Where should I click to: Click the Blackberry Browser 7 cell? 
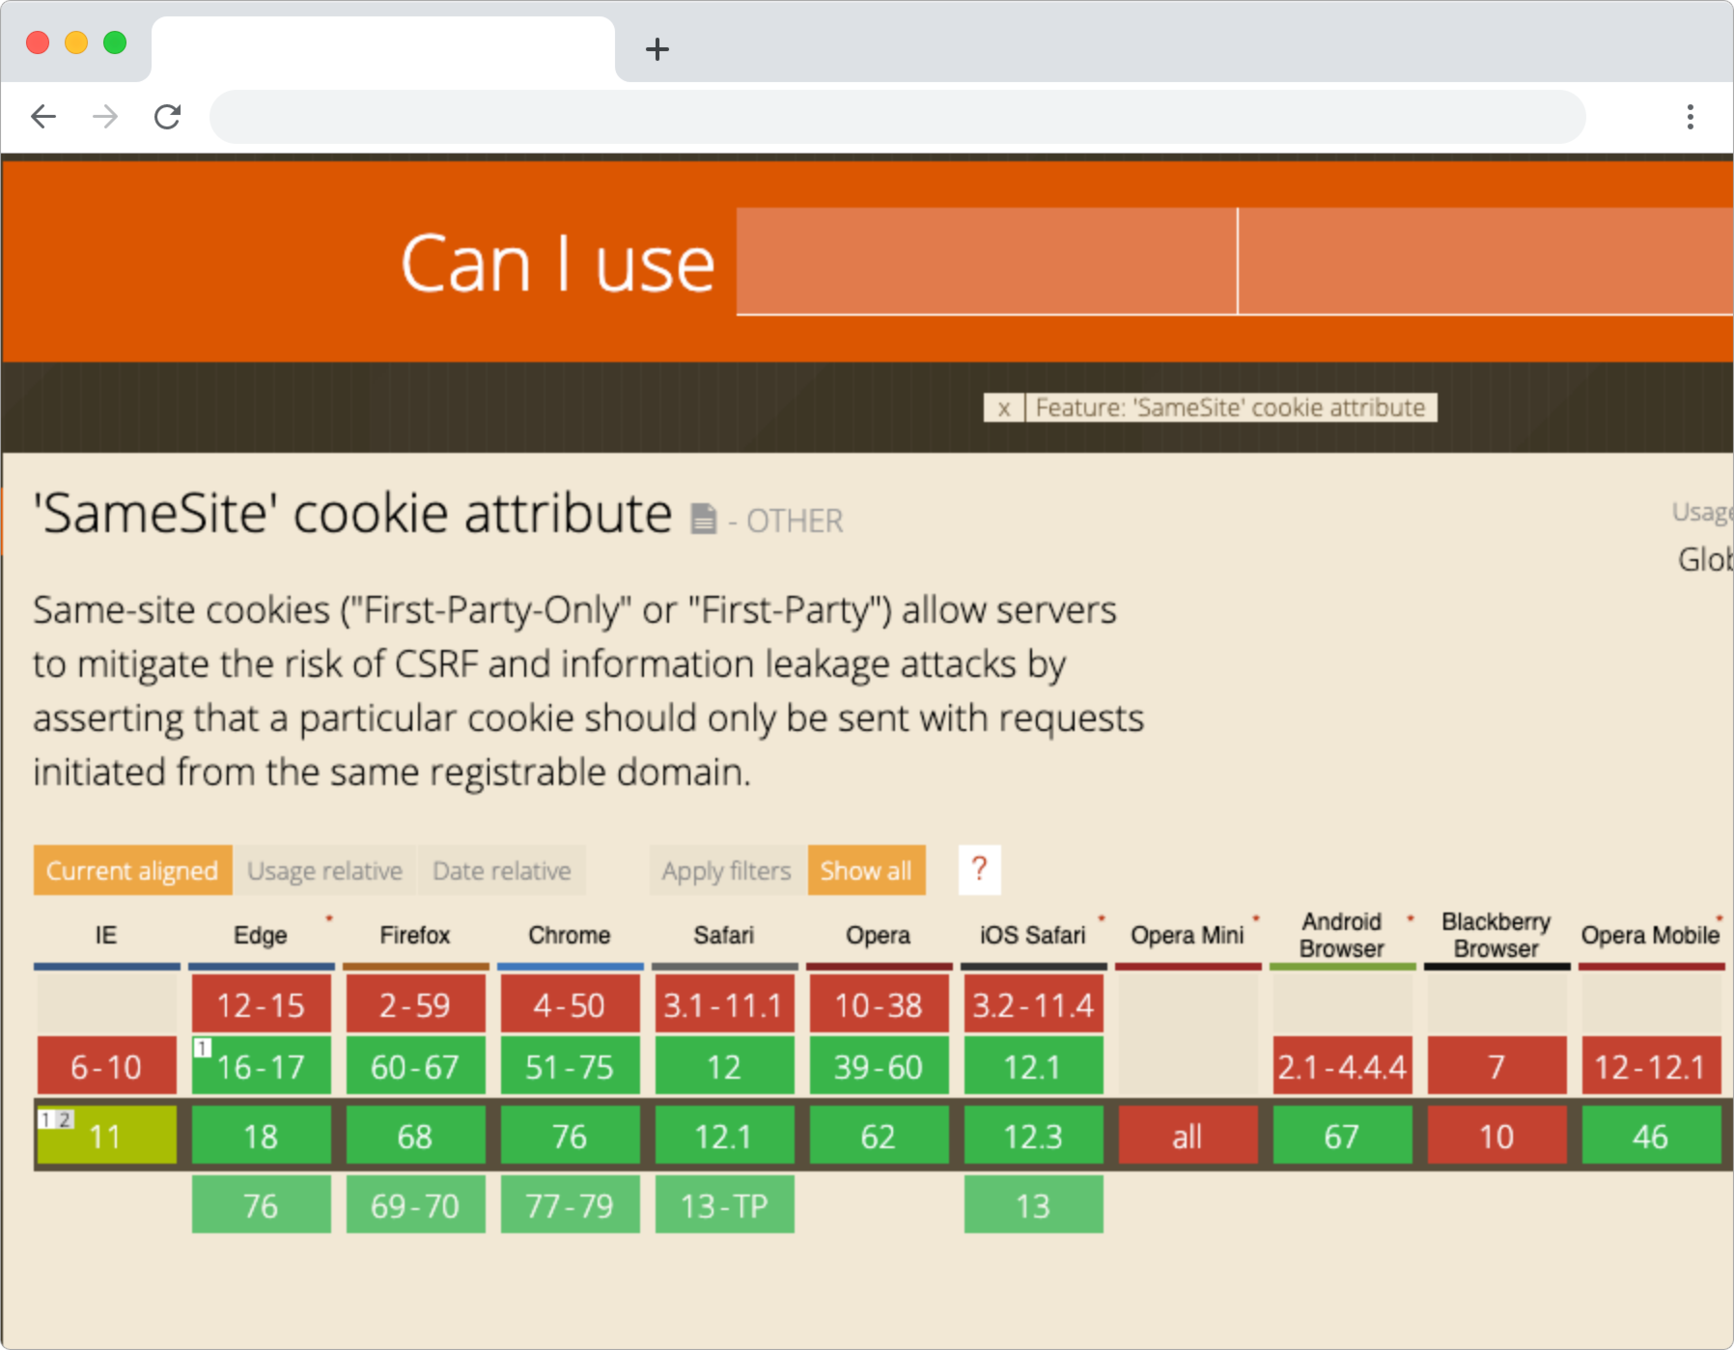tap(1497, 1066)
